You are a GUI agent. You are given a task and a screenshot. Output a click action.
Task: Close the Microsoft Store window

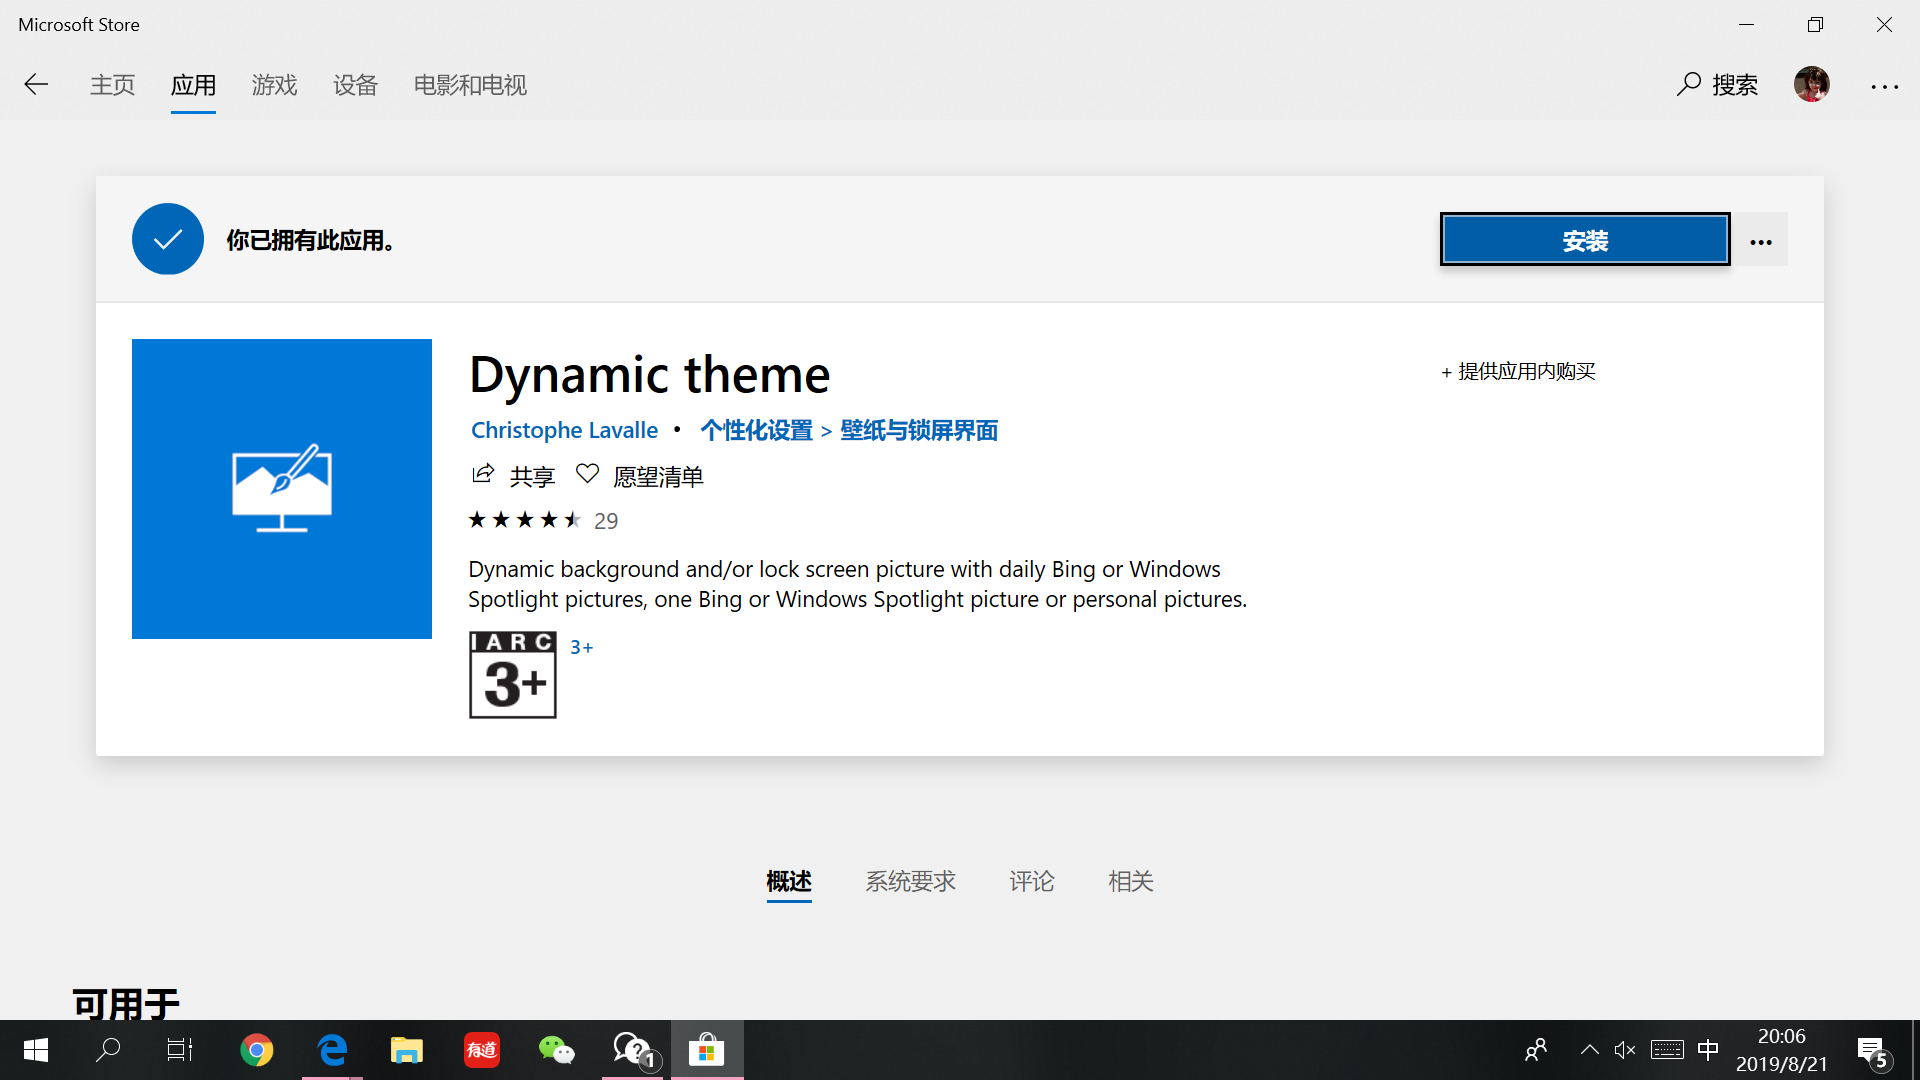pos(1884,24)
